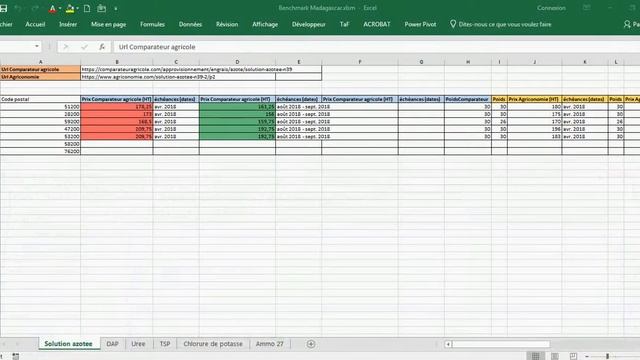Open the fill color dropdown arrow
Image resolution: width=640 pixels, height=360 pixels.
point(78,9)
